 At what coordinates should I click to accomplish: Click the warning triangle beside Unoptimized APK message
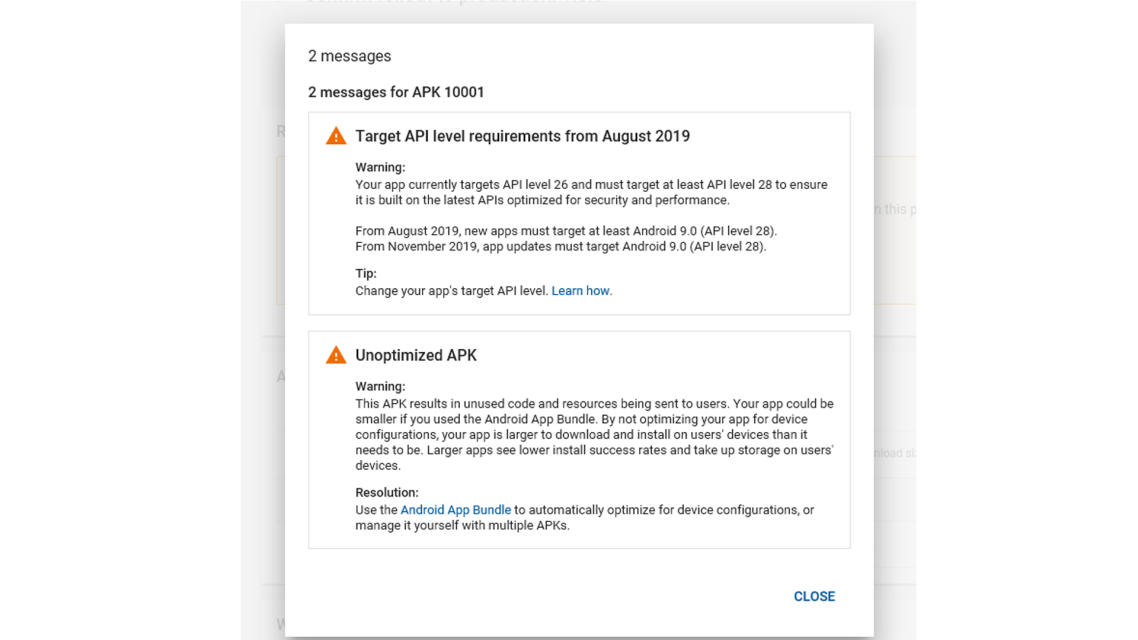(335, 354)
